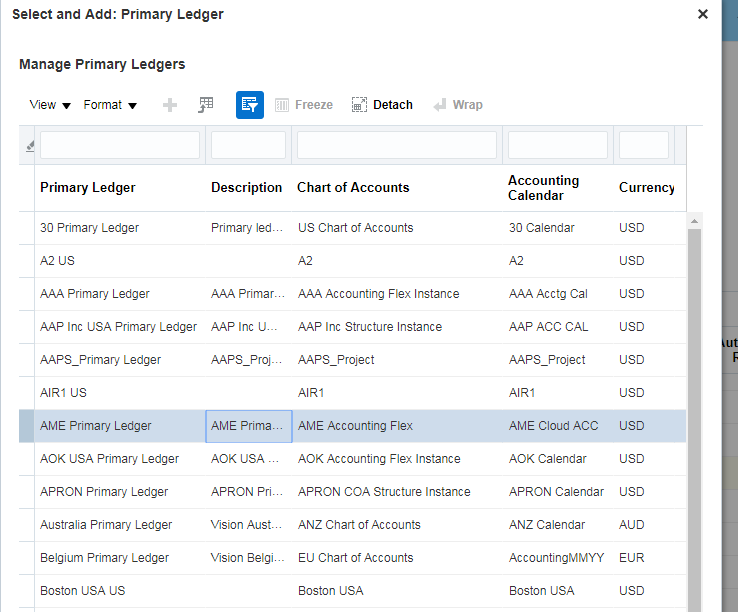Click the Query By Example filter icon
This screenshot has width=738, height=612.
(x=250, y=105)
